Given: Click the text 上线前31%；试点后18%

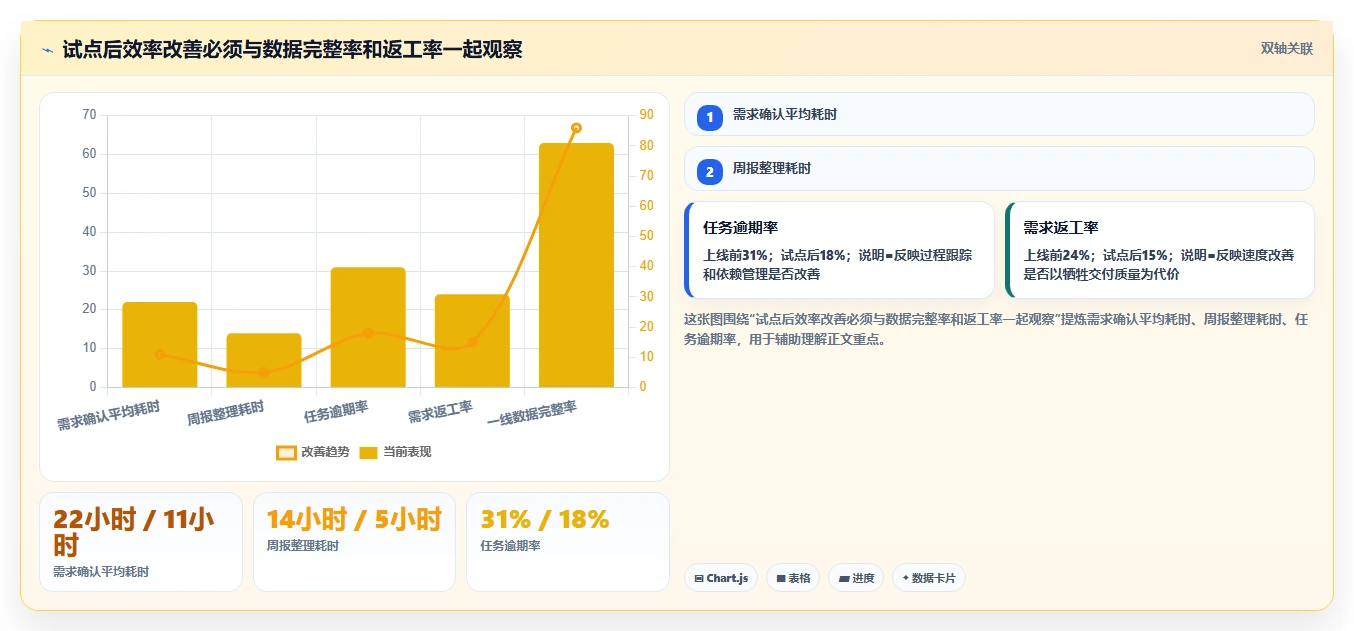Looking at the screenshot, I should point(775,255).
